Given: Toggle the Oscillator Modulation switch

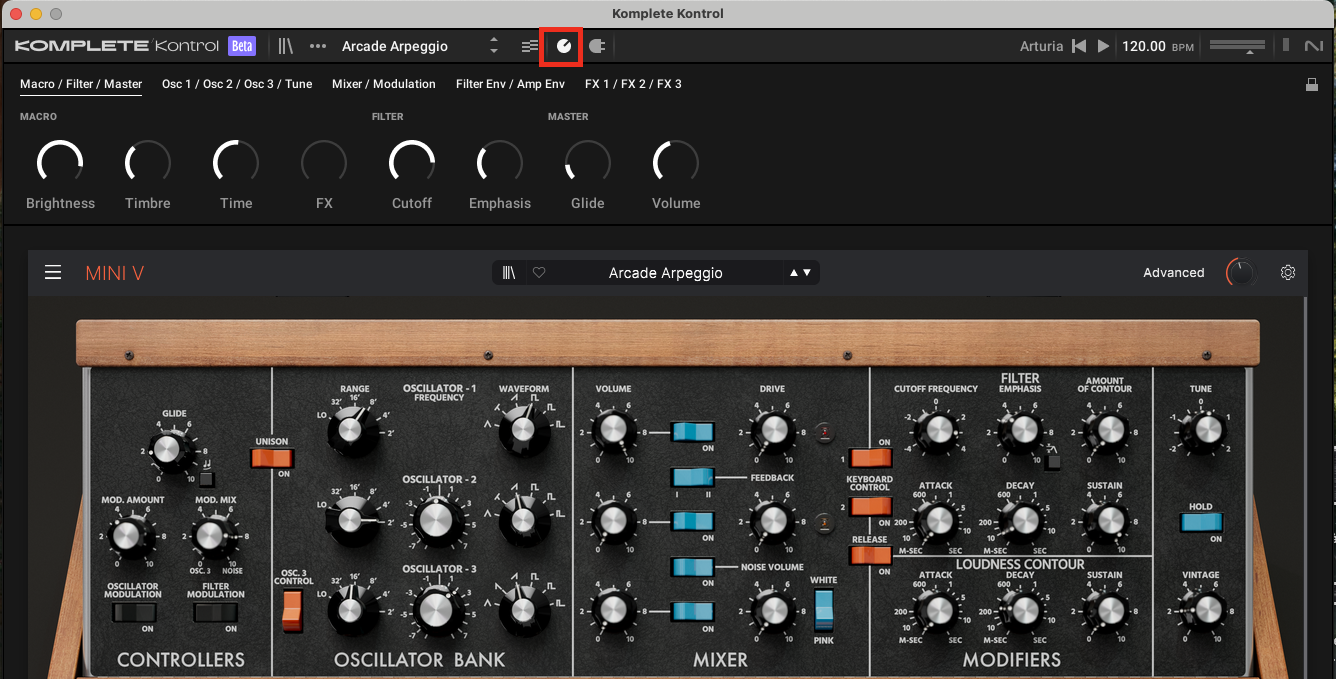Looking at the screenshot, I should click(133, 612).
